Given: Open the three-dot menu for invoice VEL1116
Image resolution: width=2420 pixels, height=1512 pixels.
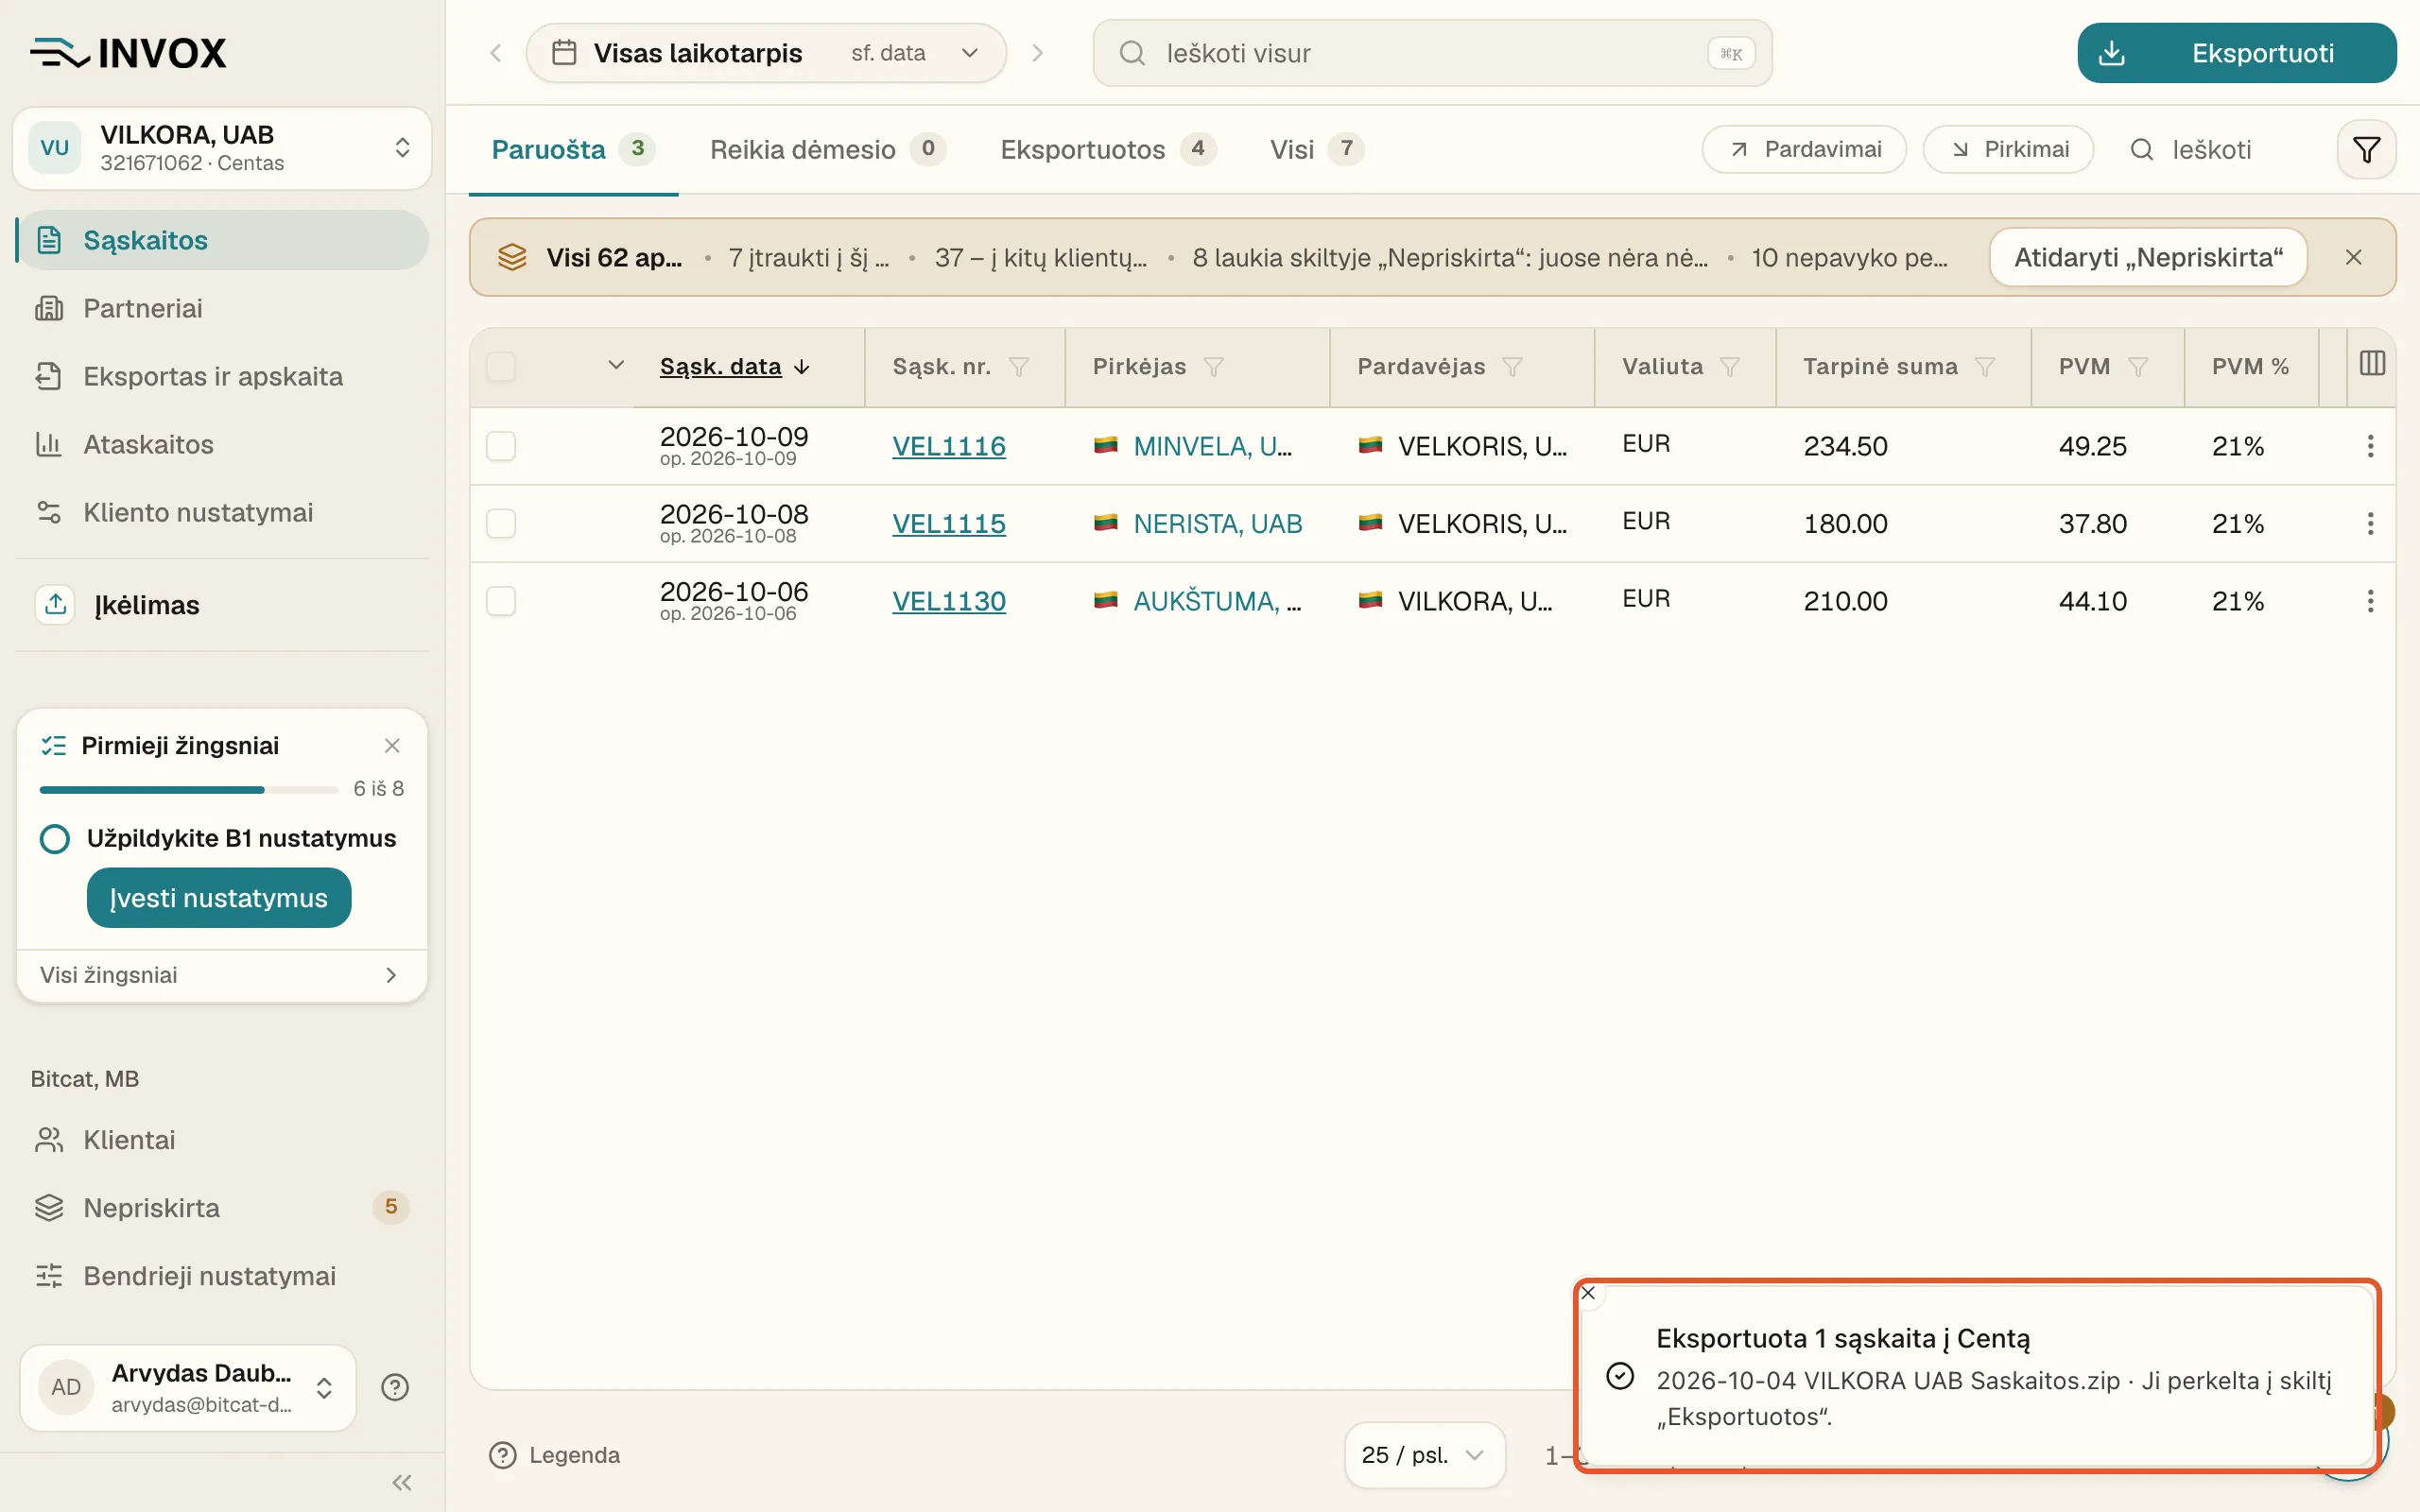Looking at the screenshot, I should coord(2370,446).
